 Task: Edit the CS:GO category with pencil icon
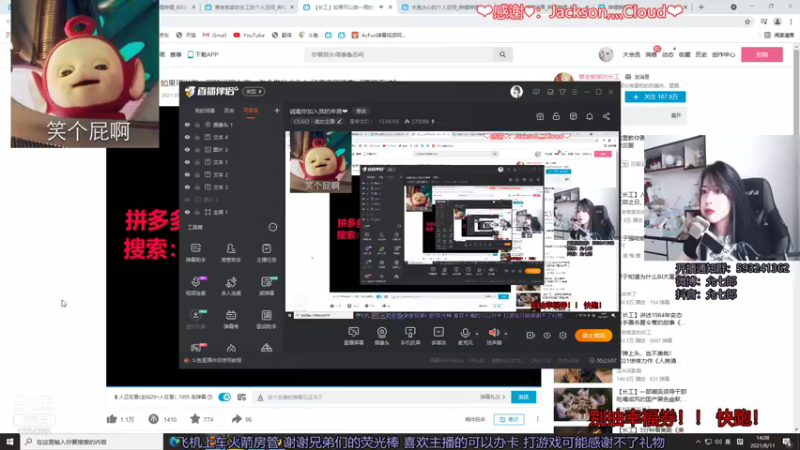point(340,121)
